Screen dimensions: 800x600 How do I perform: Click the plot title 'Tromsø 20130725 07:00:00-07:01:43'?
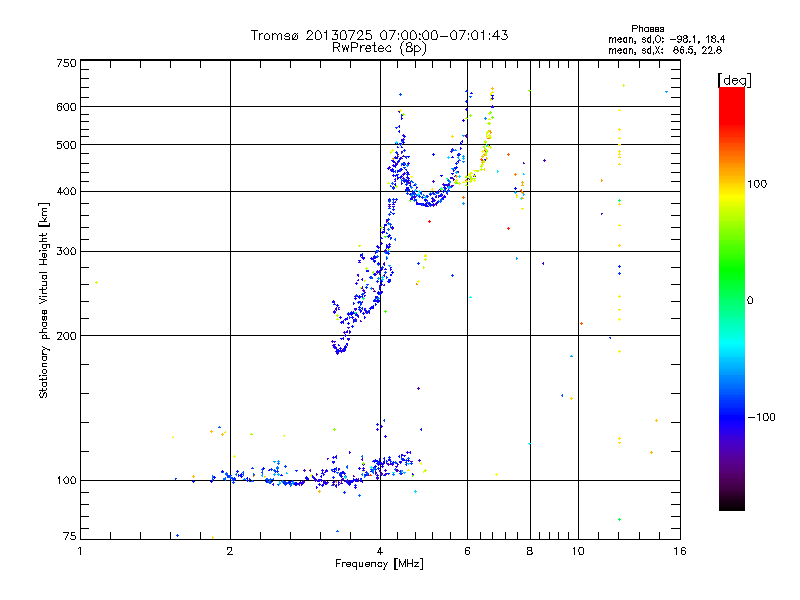(x=379, y=35)
